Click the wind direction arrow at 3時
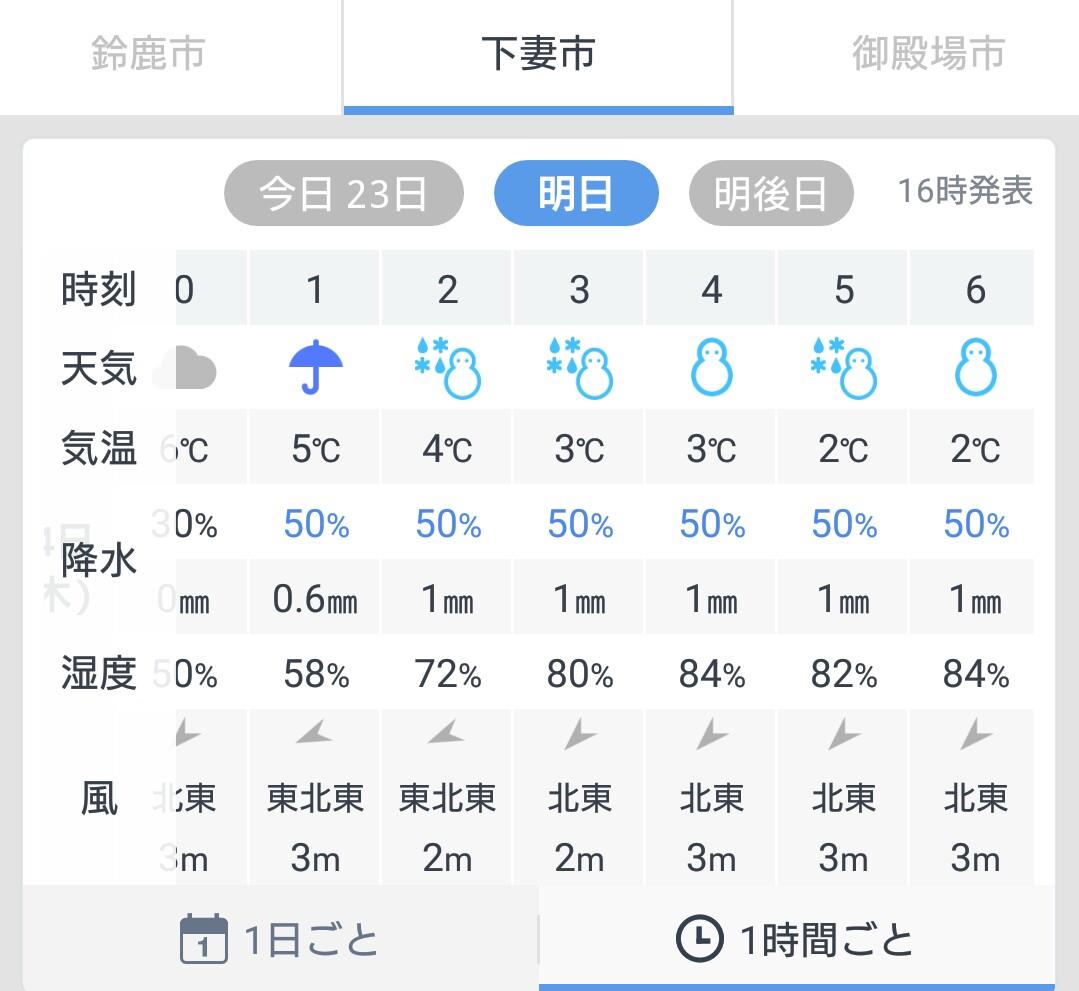1079x991 pixels. point(579,734)
